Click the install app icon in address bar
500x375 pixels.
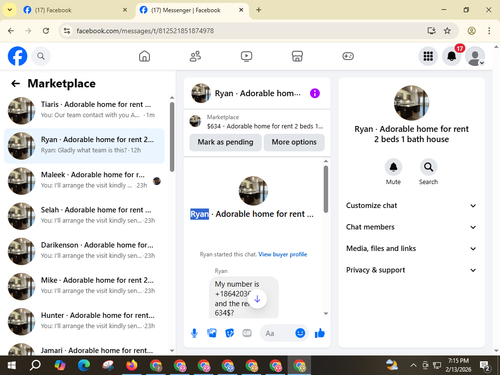432,31
